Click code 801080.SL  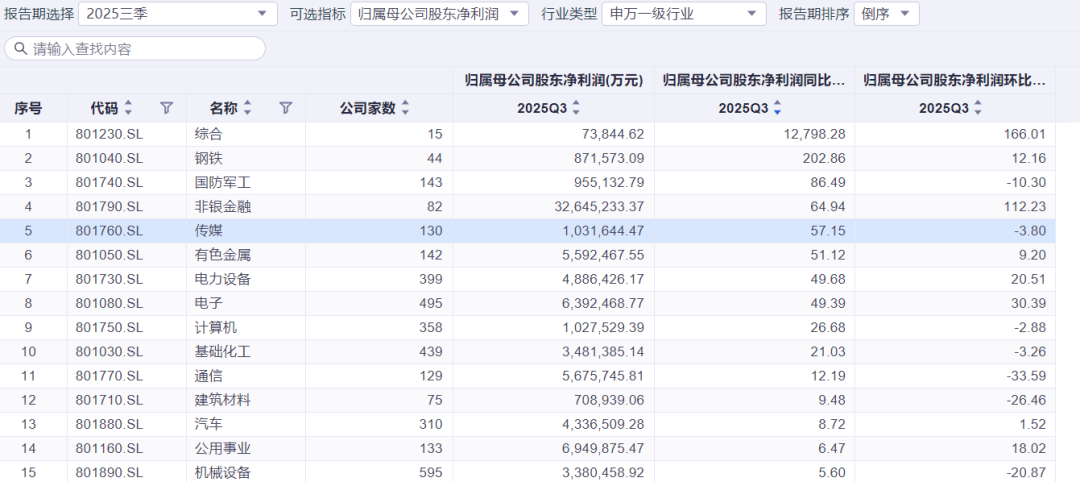coord(110,304)
